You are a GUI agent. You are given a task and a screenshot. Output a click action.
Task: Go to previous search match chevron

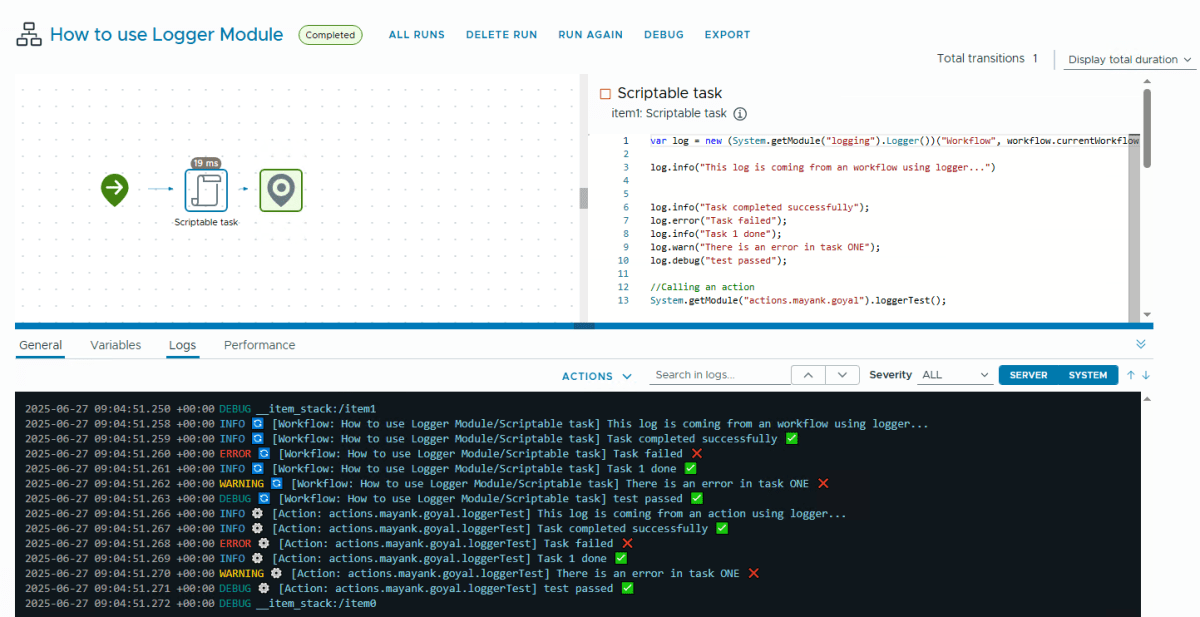[808, 375]
